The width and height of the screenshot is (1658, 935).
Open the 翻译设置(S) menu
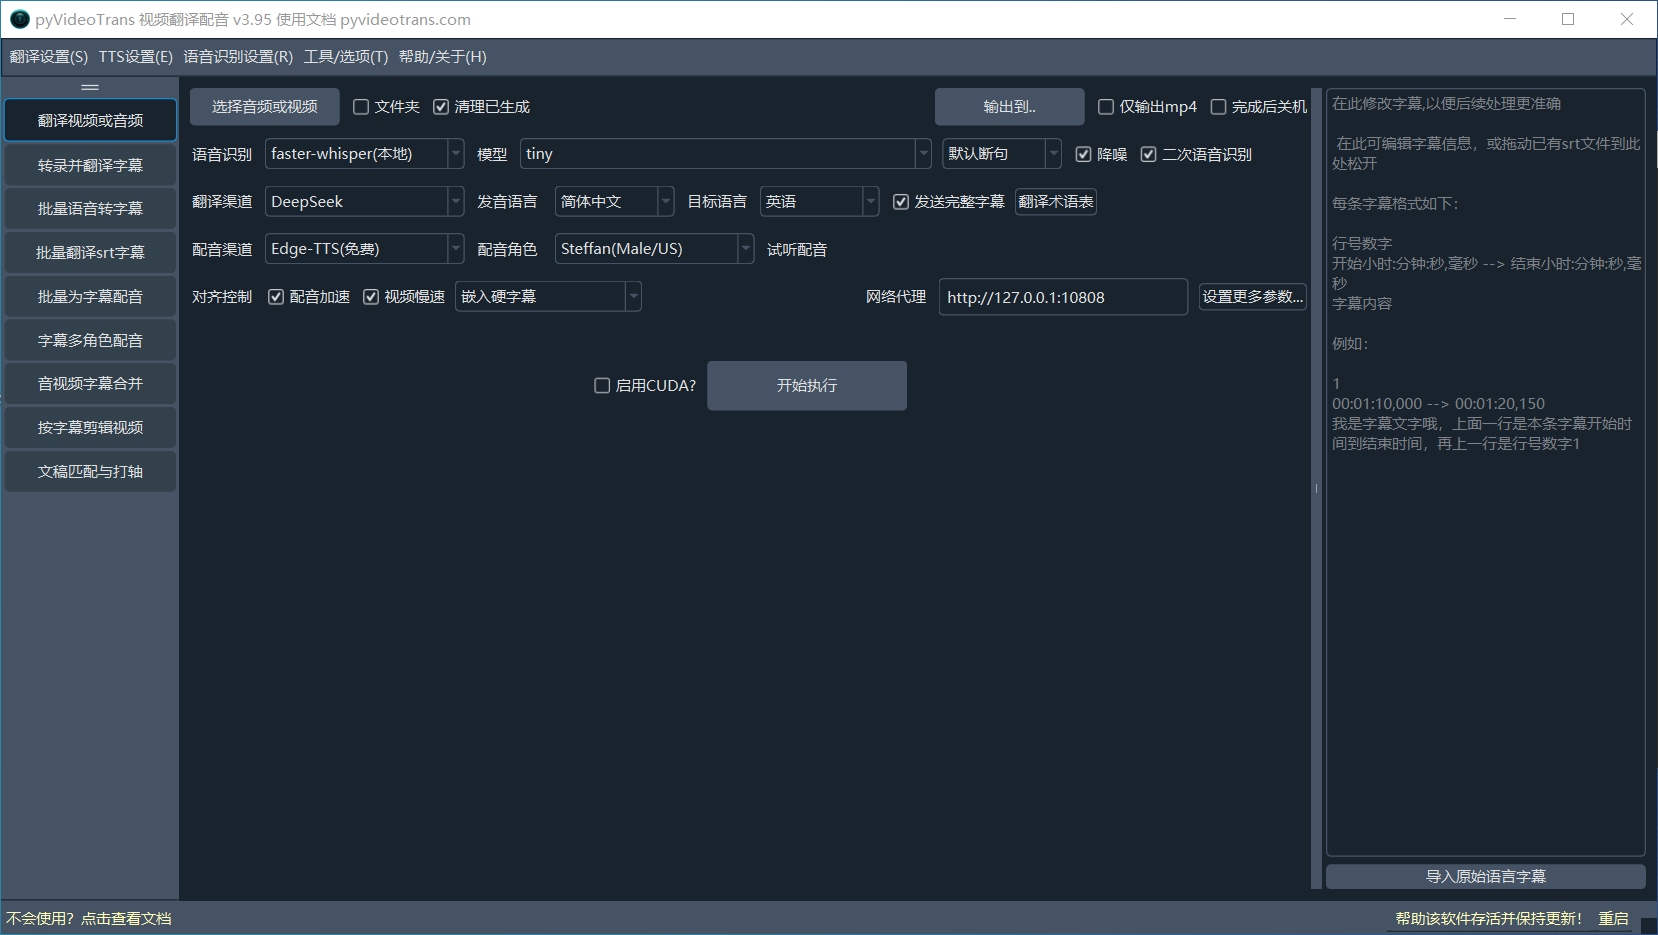click(x=49, y=57)
